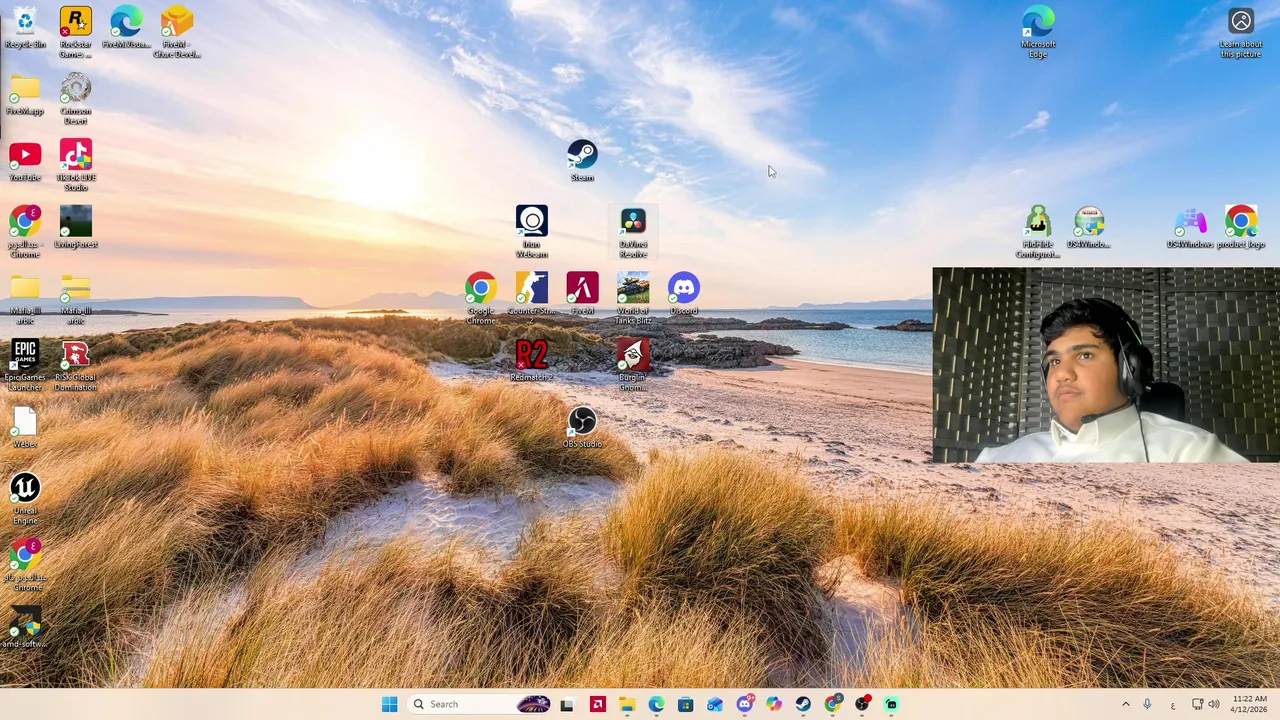
Task: Open File Explorer from taskbar
Action: 626,704
